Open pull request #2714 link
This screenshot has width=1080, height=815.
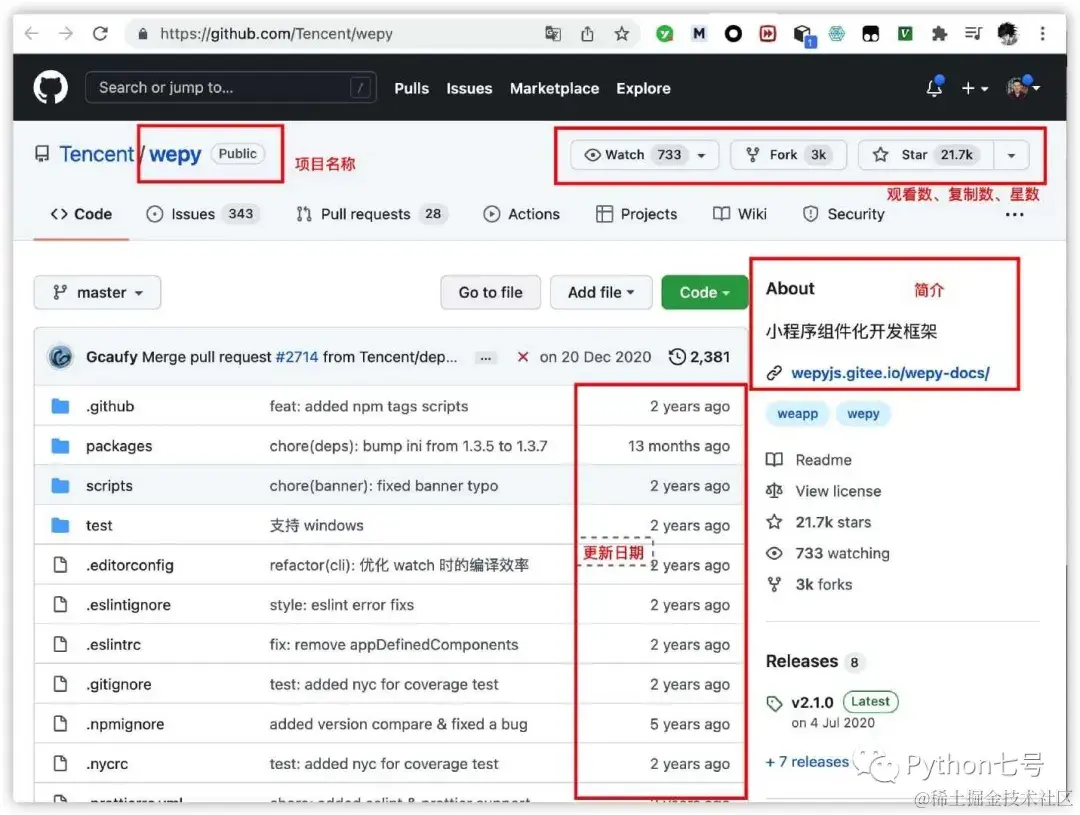[297, 357]
